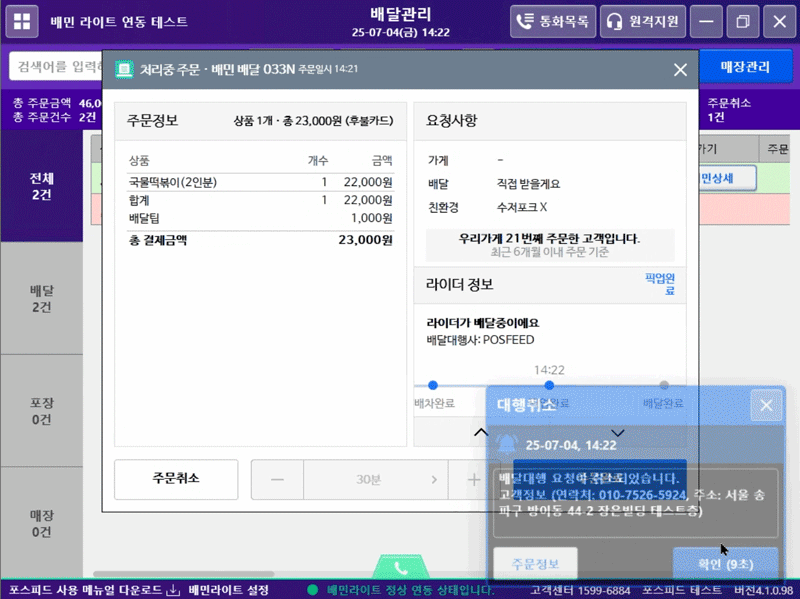Image resolution: width=800 pixels, height=599 pixels.
Task: Click the 주문취소 button in order dialog
Action: [x=176, y=479]
